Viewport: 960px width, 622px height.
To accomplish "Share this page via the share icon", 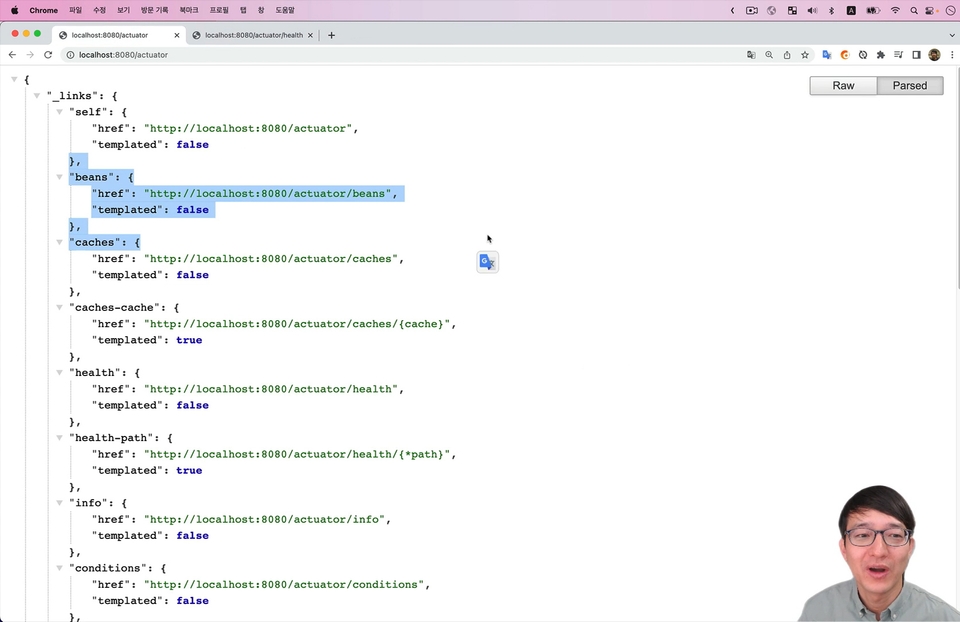I will tap(787, 54).
